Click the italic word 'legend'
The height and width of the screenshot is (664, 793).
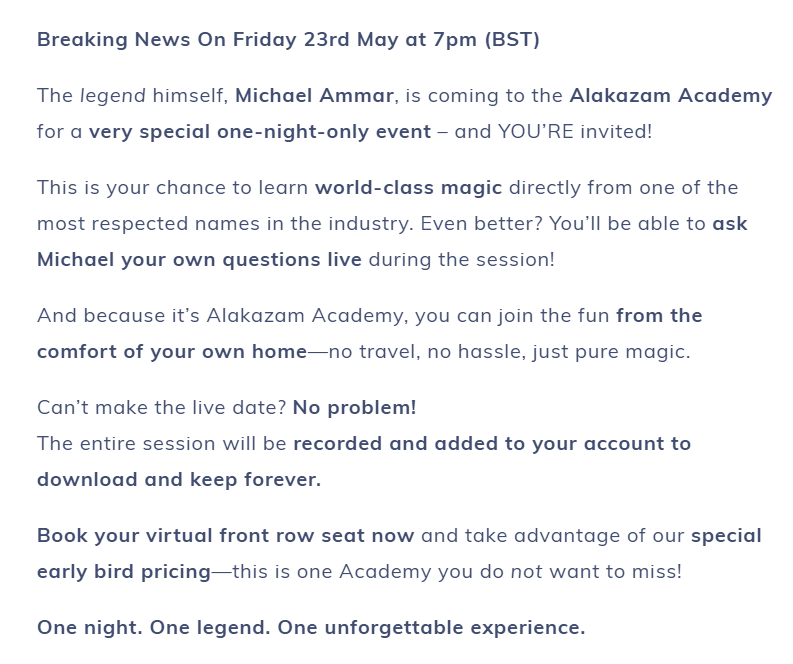pos(113,96)
